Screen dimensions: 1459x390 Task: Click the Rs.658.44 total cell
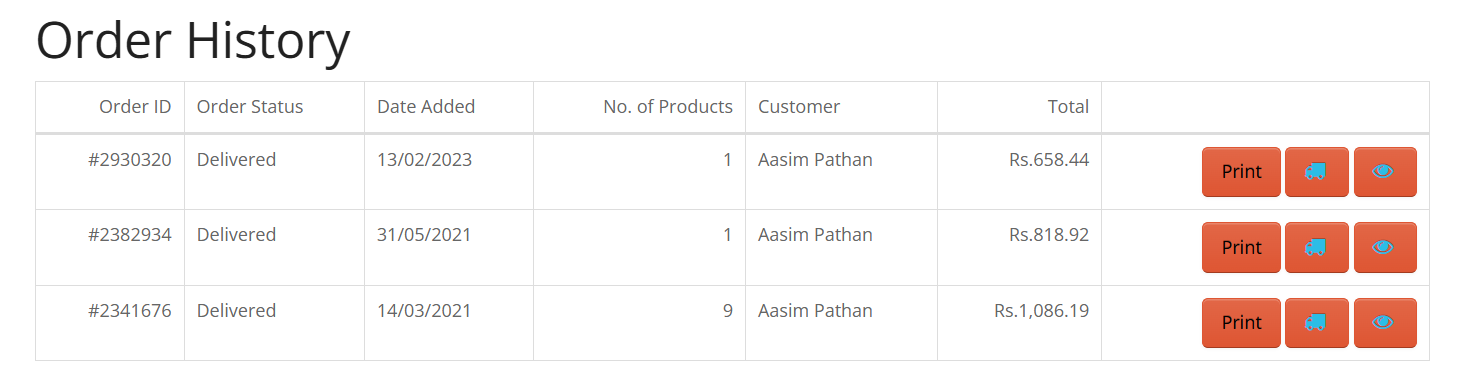tap(1020, 172)
